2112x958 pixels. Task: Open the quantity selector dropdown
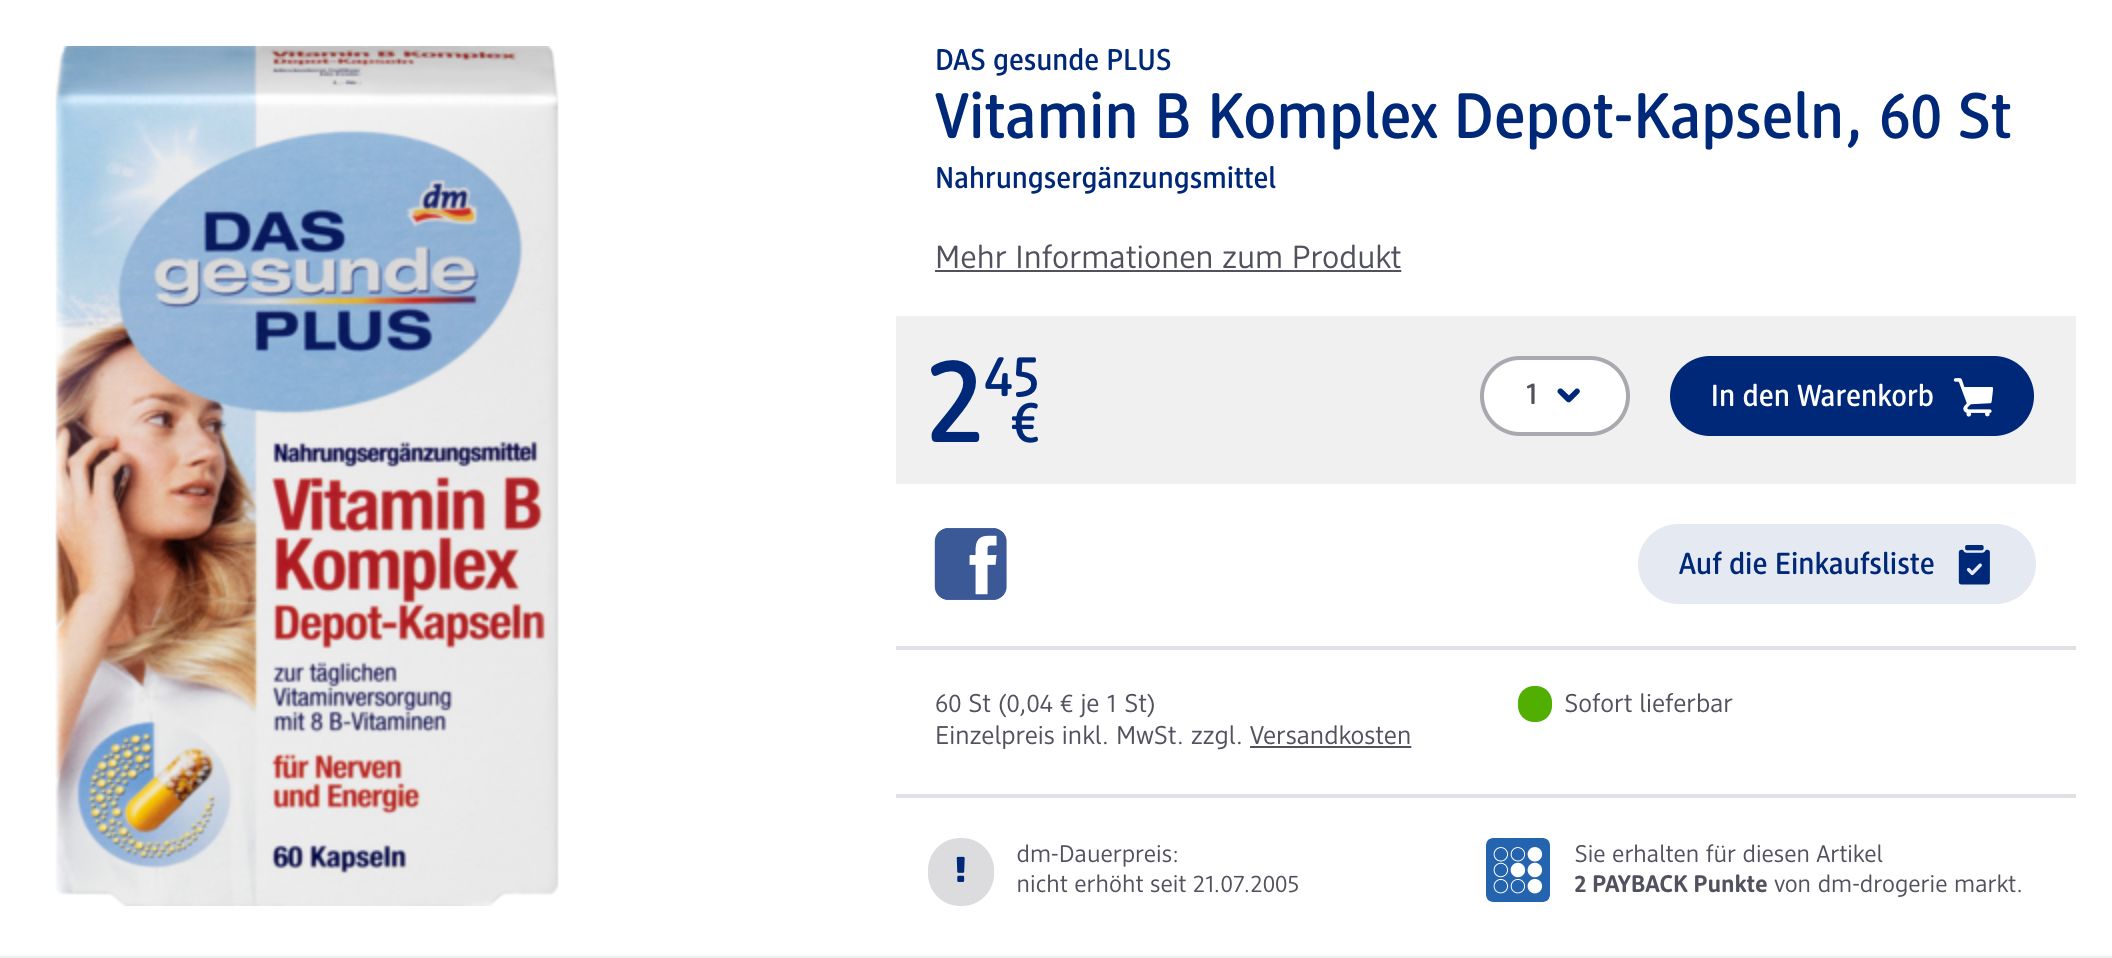point(1553,396)
